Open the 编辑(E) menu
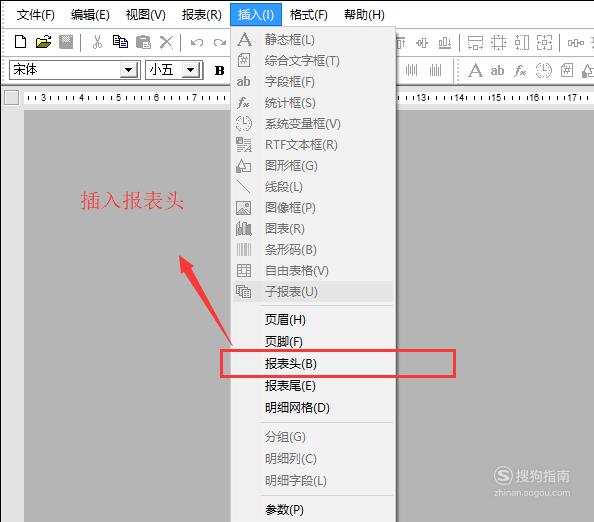 90,15
